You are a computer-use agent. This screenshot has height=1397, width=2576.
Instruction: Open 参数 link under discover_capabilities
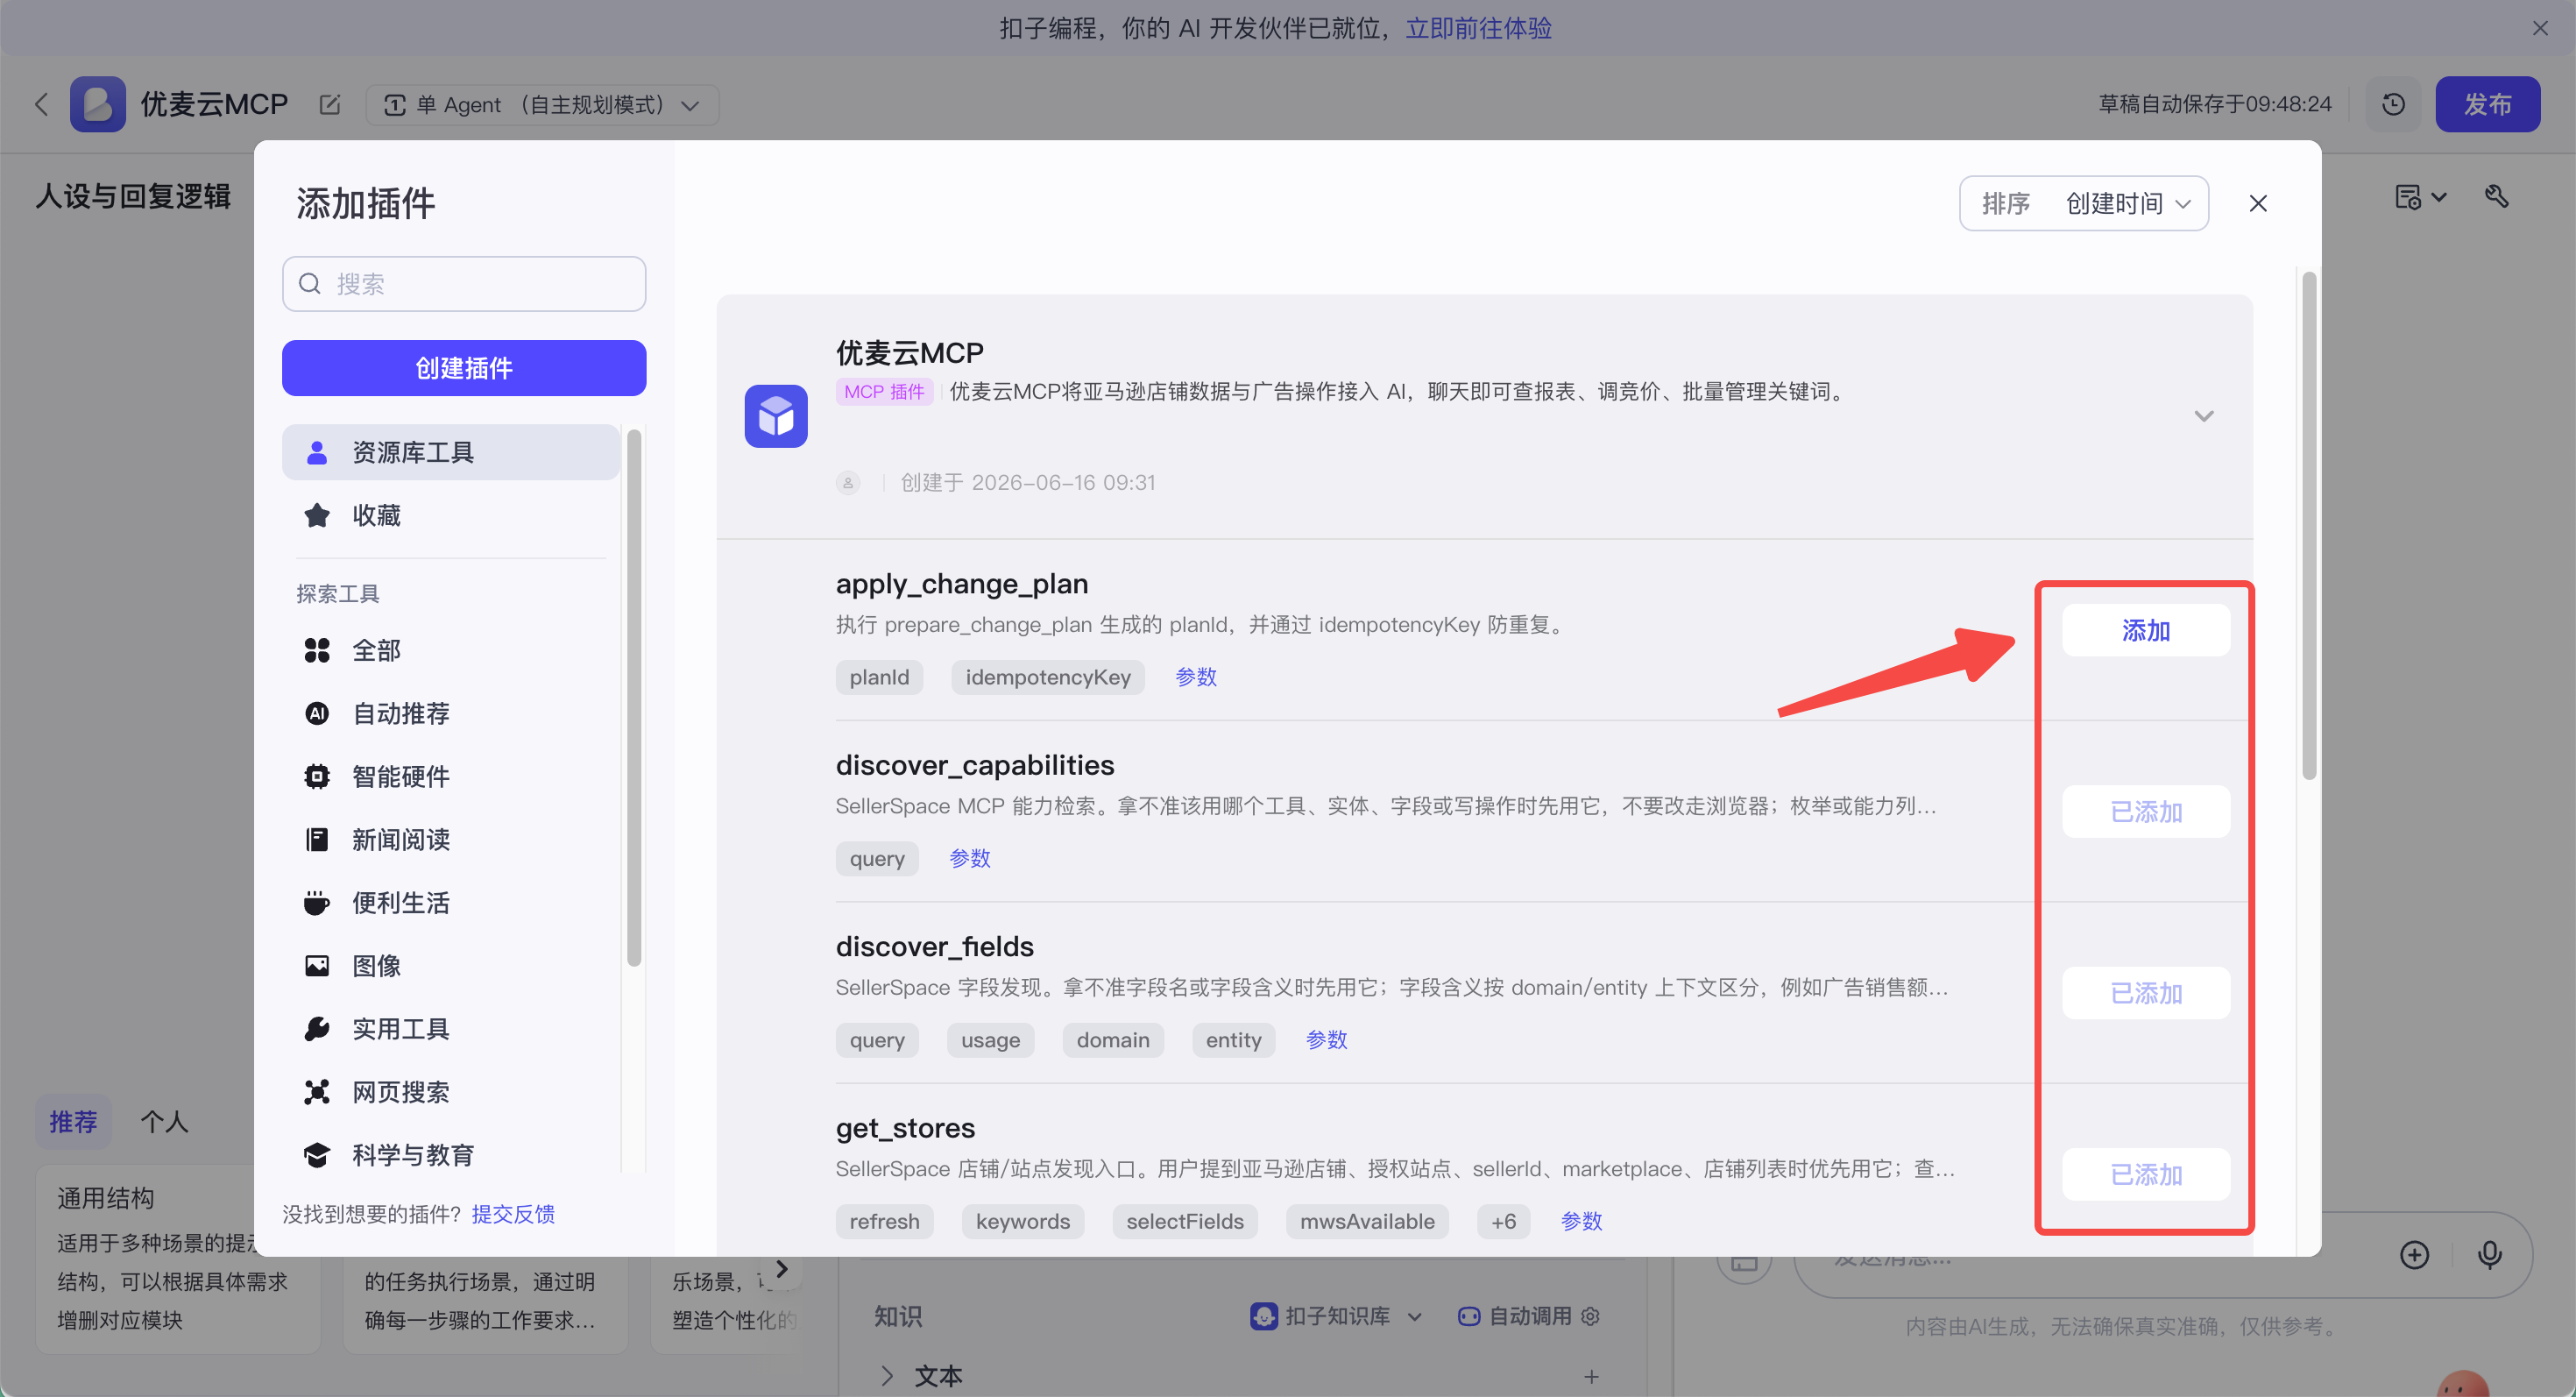(970, 858)
